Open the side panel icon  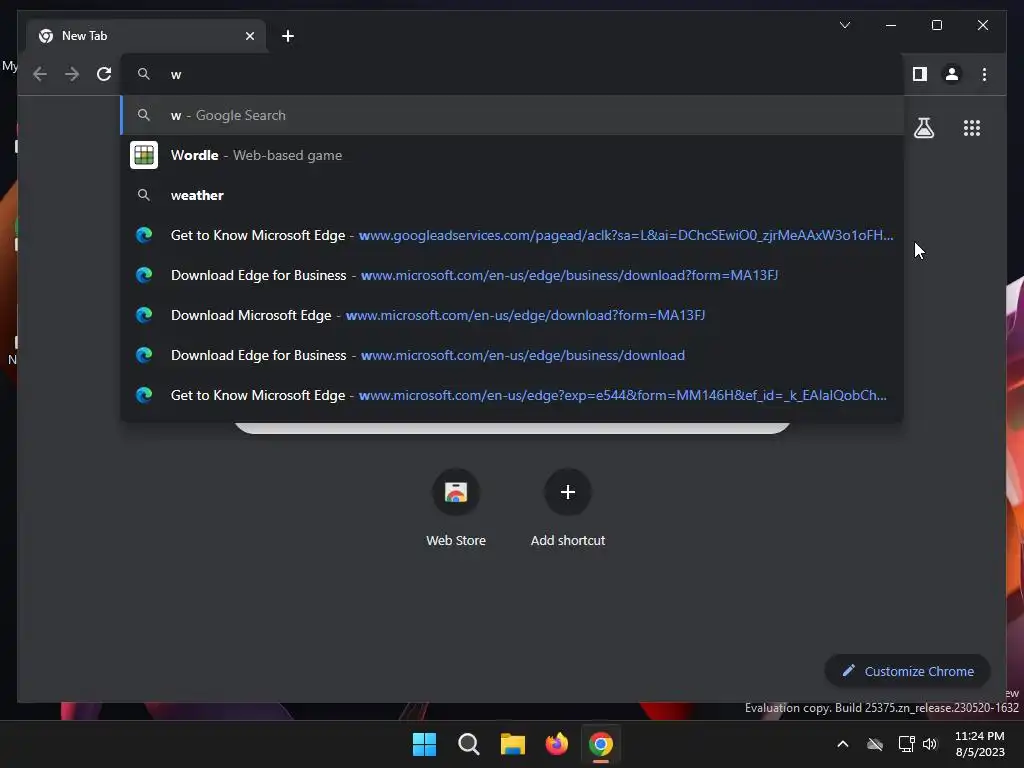pos(920,74)
